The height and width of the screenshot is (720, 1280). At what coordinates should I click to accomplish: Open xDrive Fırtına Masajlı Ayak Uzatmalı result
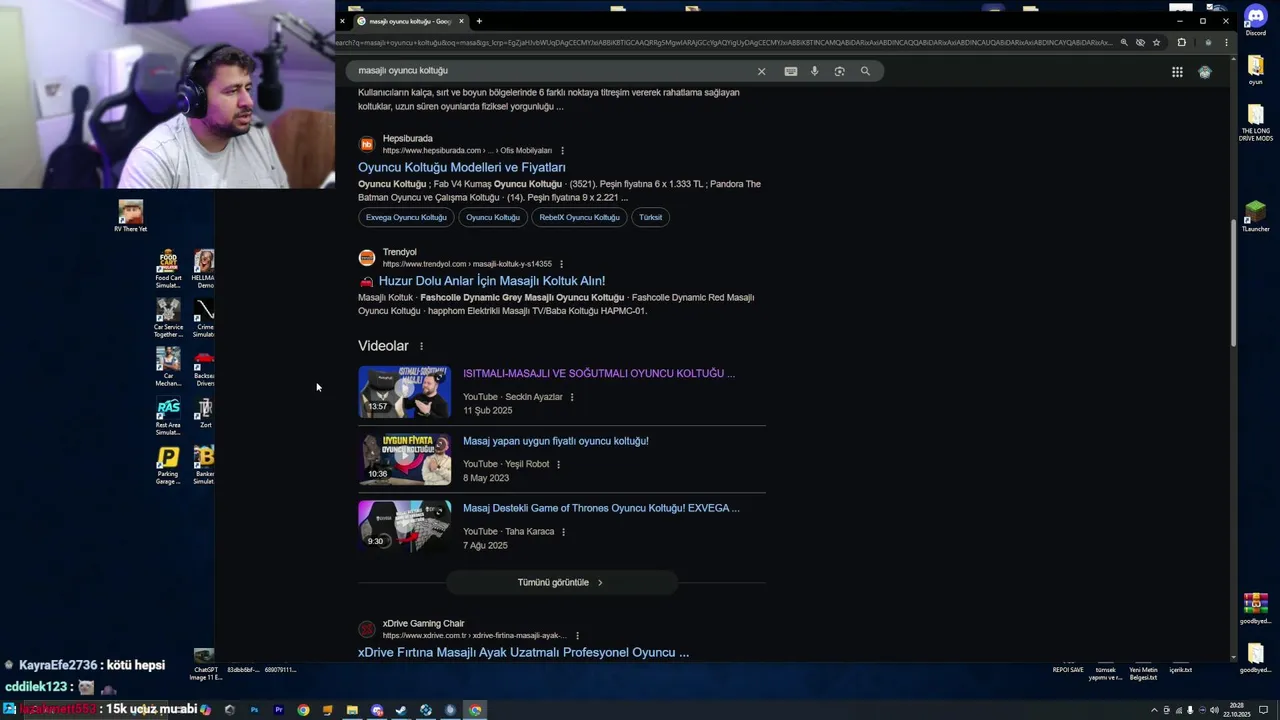523,652
